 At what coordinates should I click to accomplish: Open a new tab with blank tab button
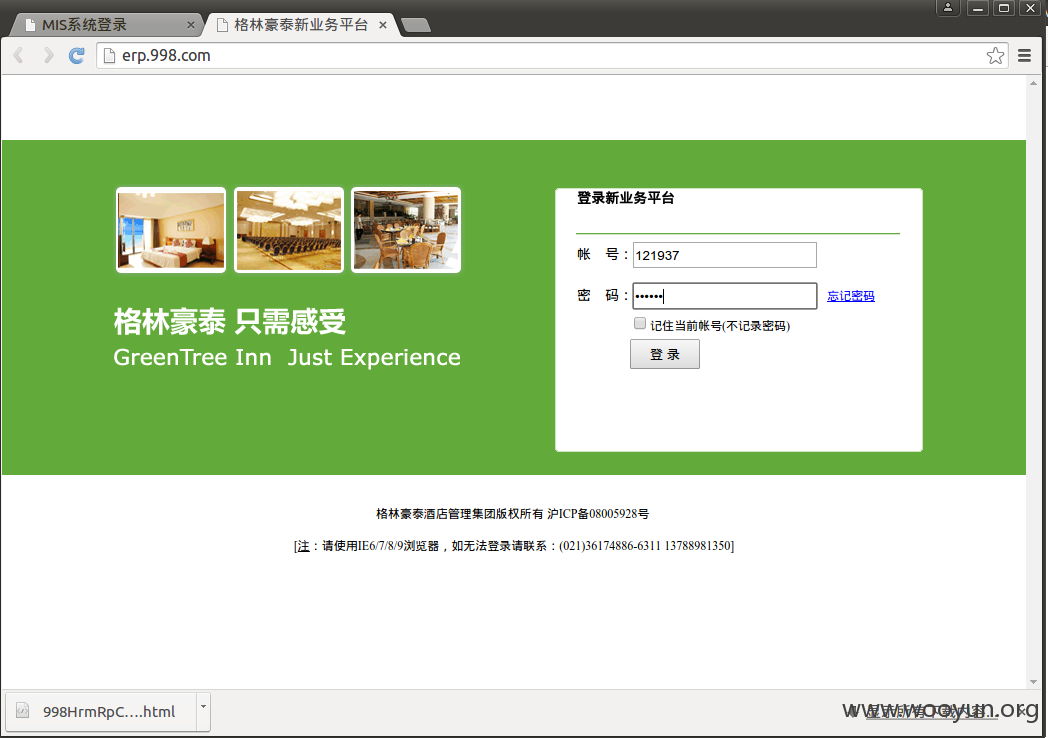[x=416, y=25]
